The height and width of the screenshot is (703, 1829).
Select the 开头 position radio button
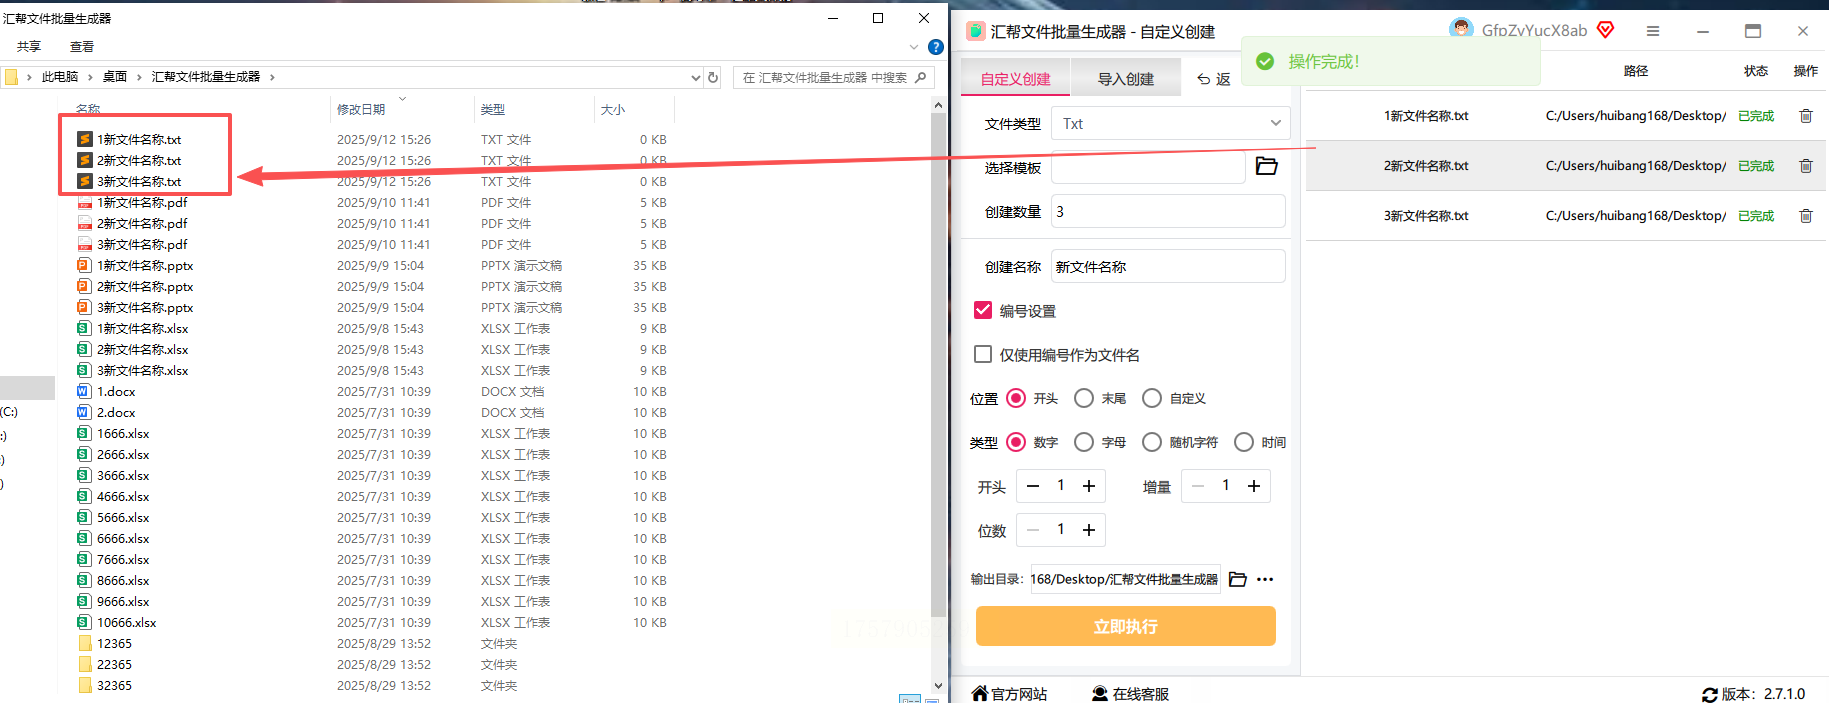coord(1016,398)
